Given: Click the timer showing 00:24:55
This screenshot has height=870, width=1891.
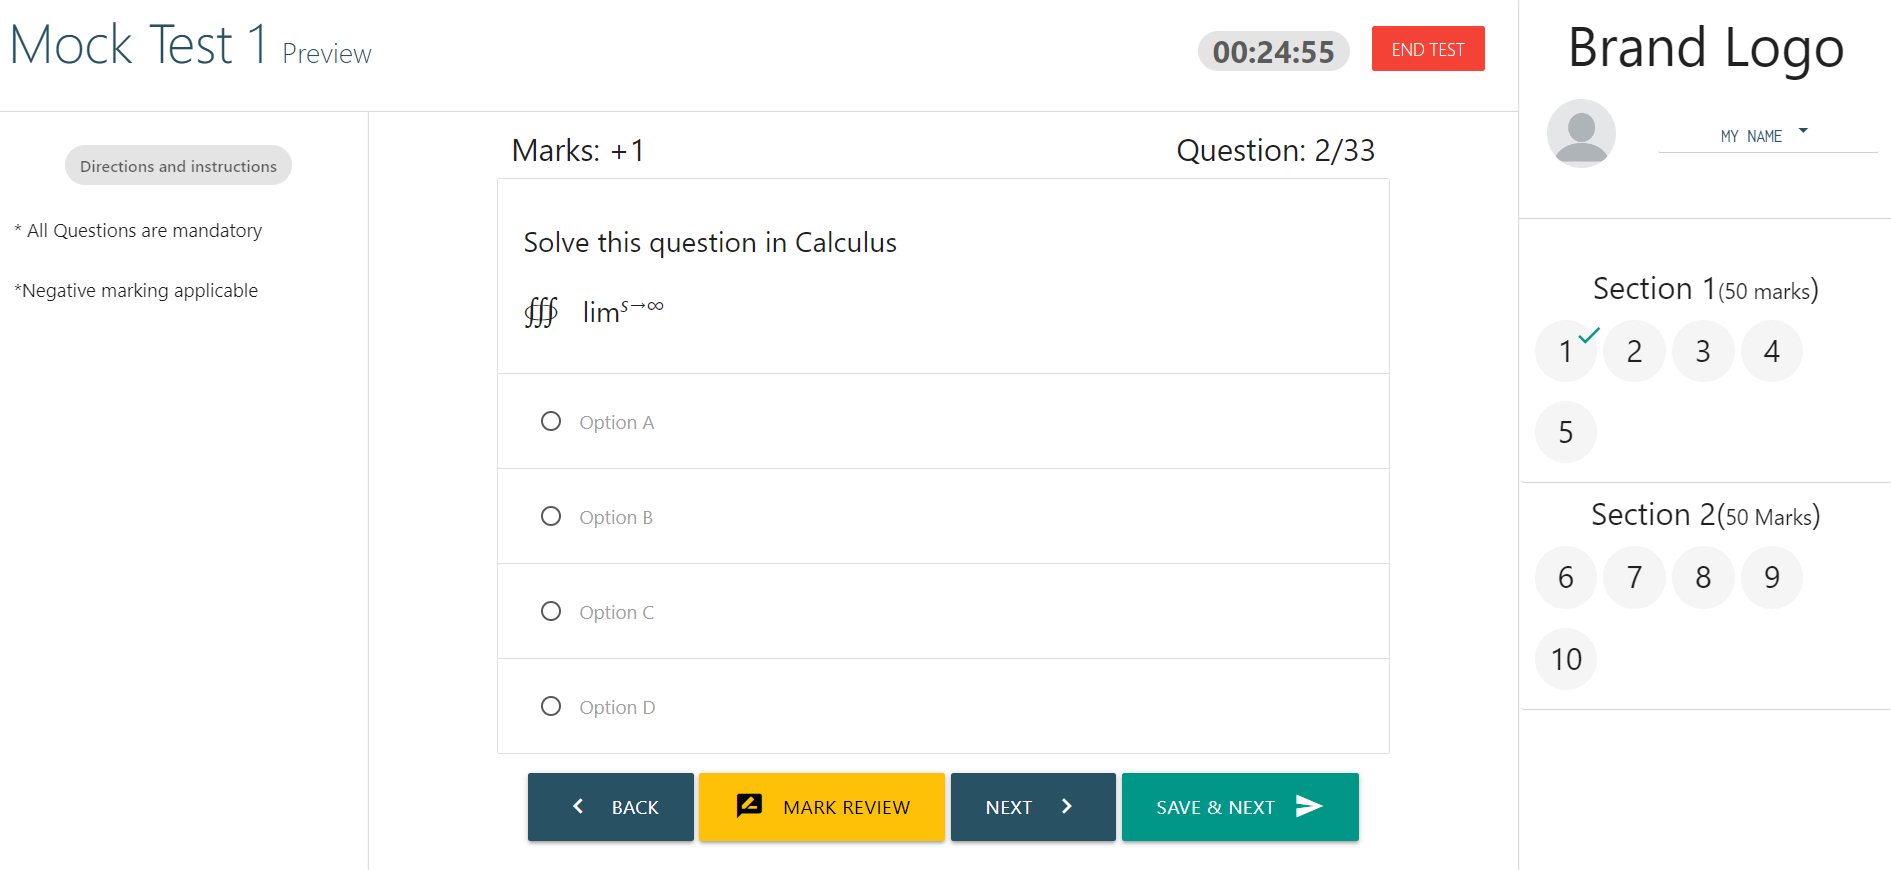Looking at the screenshot, I should point(1272,50).
